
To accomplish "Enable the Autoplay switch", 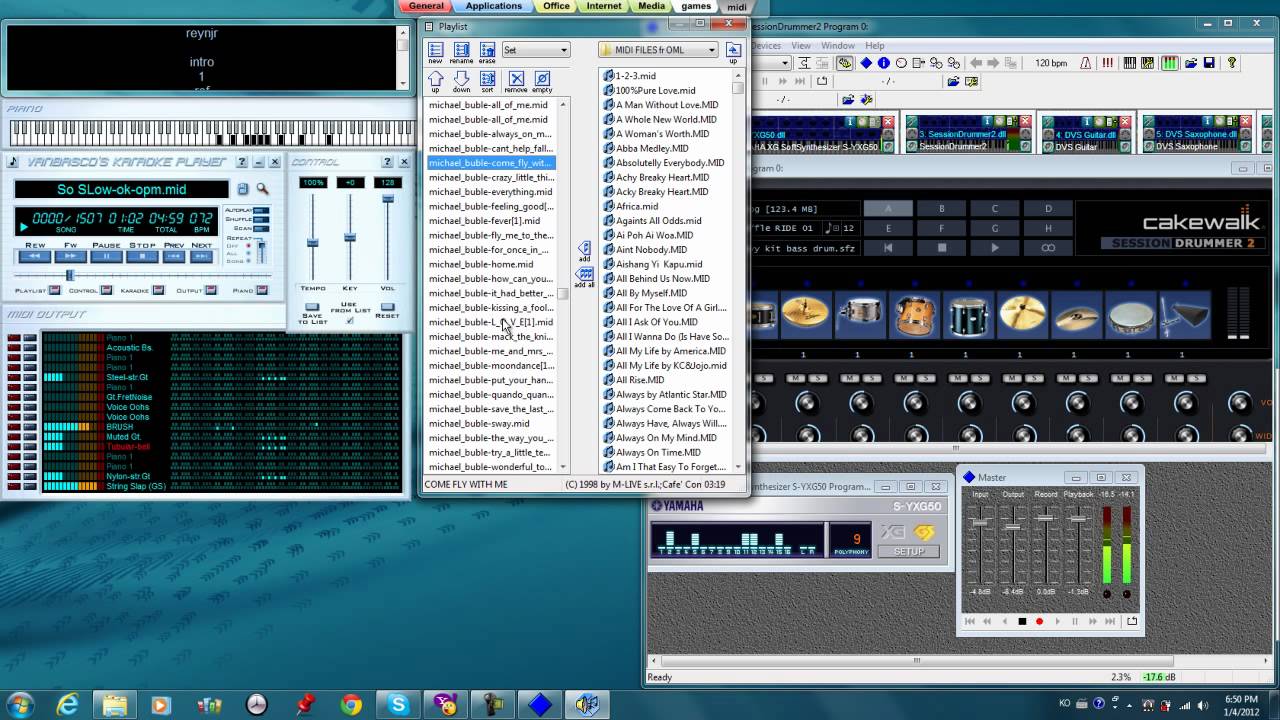I will pyautogui.click(x=261, y=211).
